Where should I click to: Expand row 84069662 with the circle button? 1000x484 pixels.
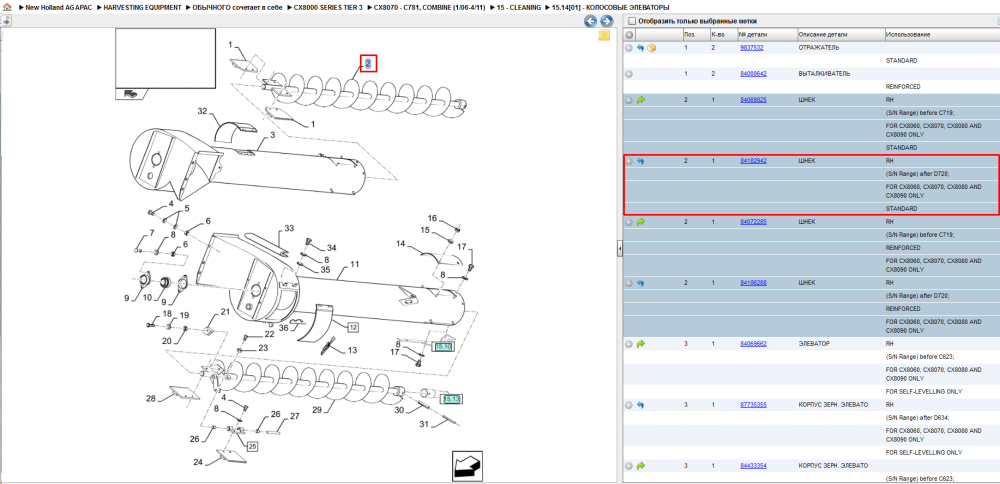tap(629, 344)
